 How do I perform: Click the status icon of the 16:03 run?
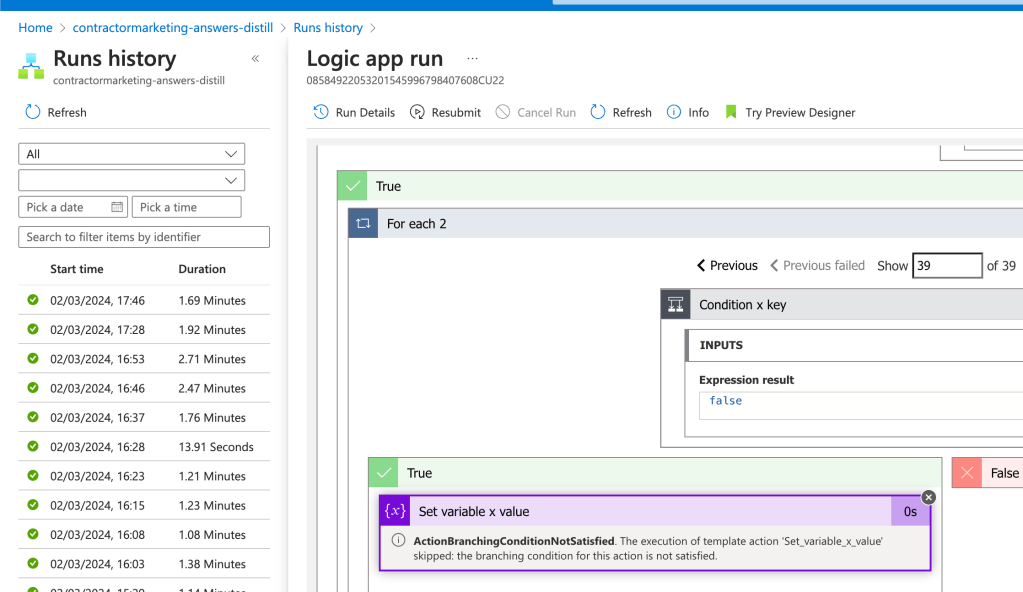[x=33, y=563]
